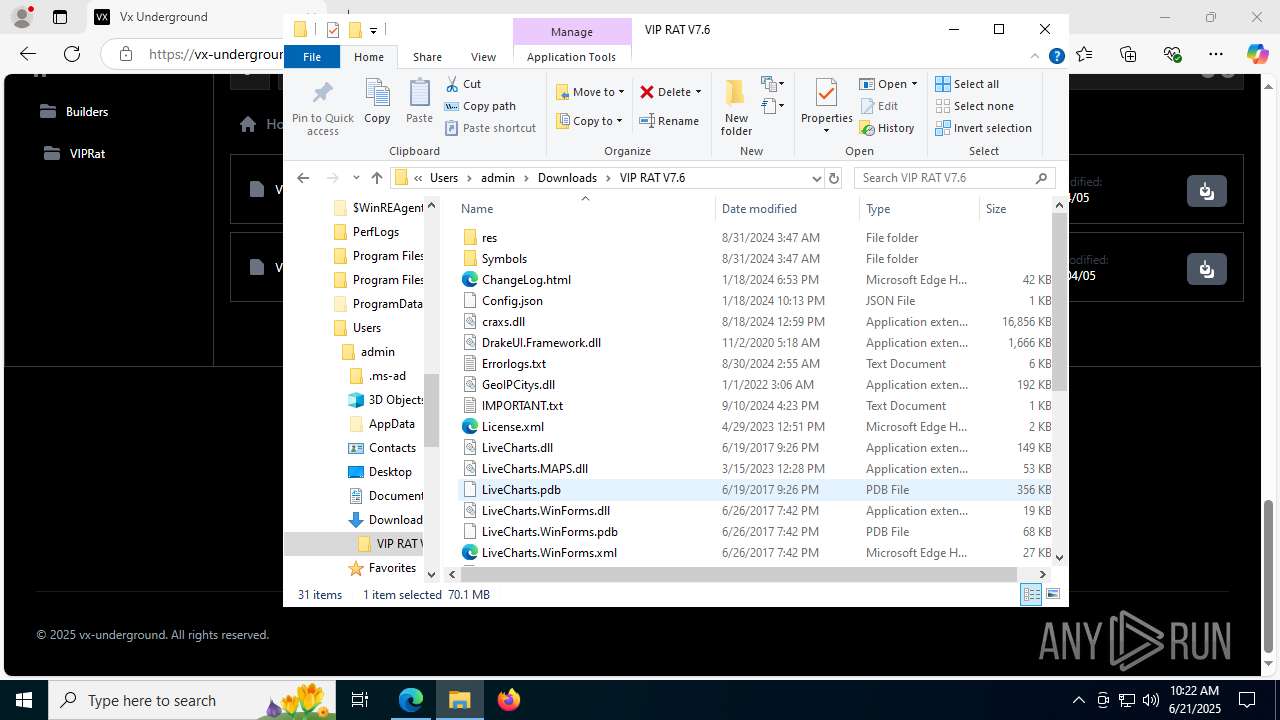Open Move to dropdown
Viewport: 1280px width, 720px height.
point(590,92)
